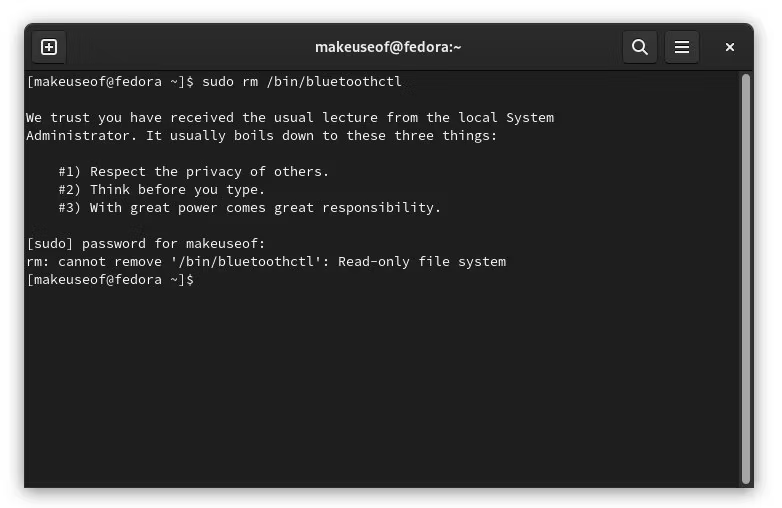Click the quoted '/bin/bluetoothctl' in error message
This screenshot has height=508, width=782.
click(246, 262)
